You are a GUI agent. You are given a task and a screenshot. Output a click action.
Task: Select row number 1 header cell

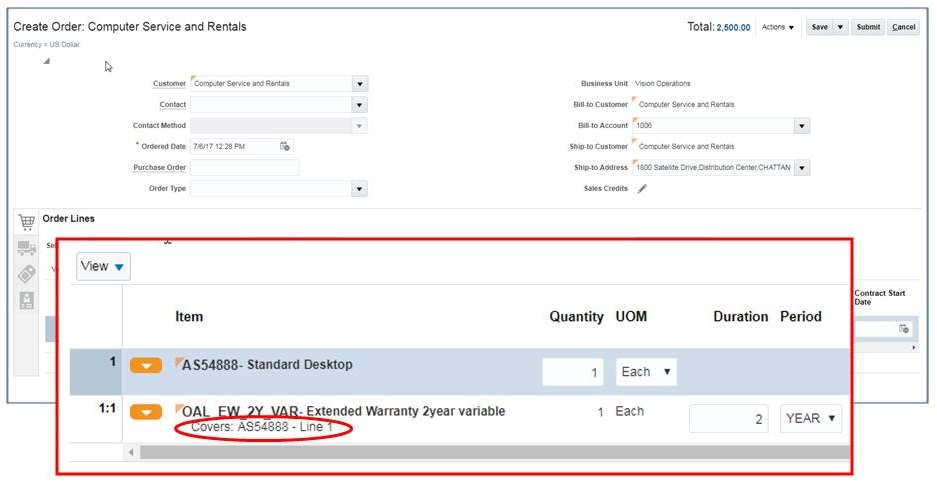click(96, 372)
